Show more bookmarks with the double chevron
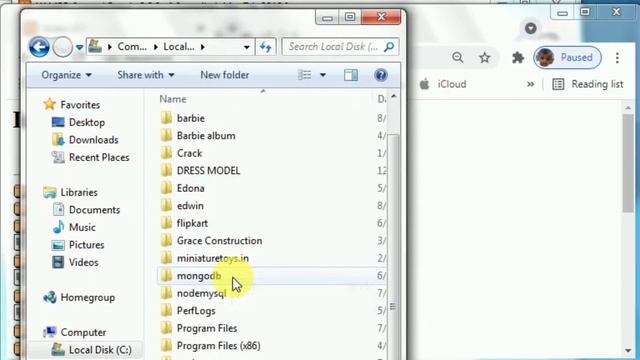The width and height of the screenshot is (640, 360). tap(530, 84)
